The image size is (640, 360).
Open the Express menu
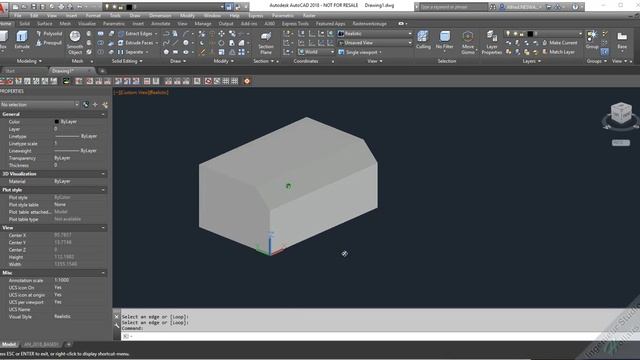click(256, 16)
